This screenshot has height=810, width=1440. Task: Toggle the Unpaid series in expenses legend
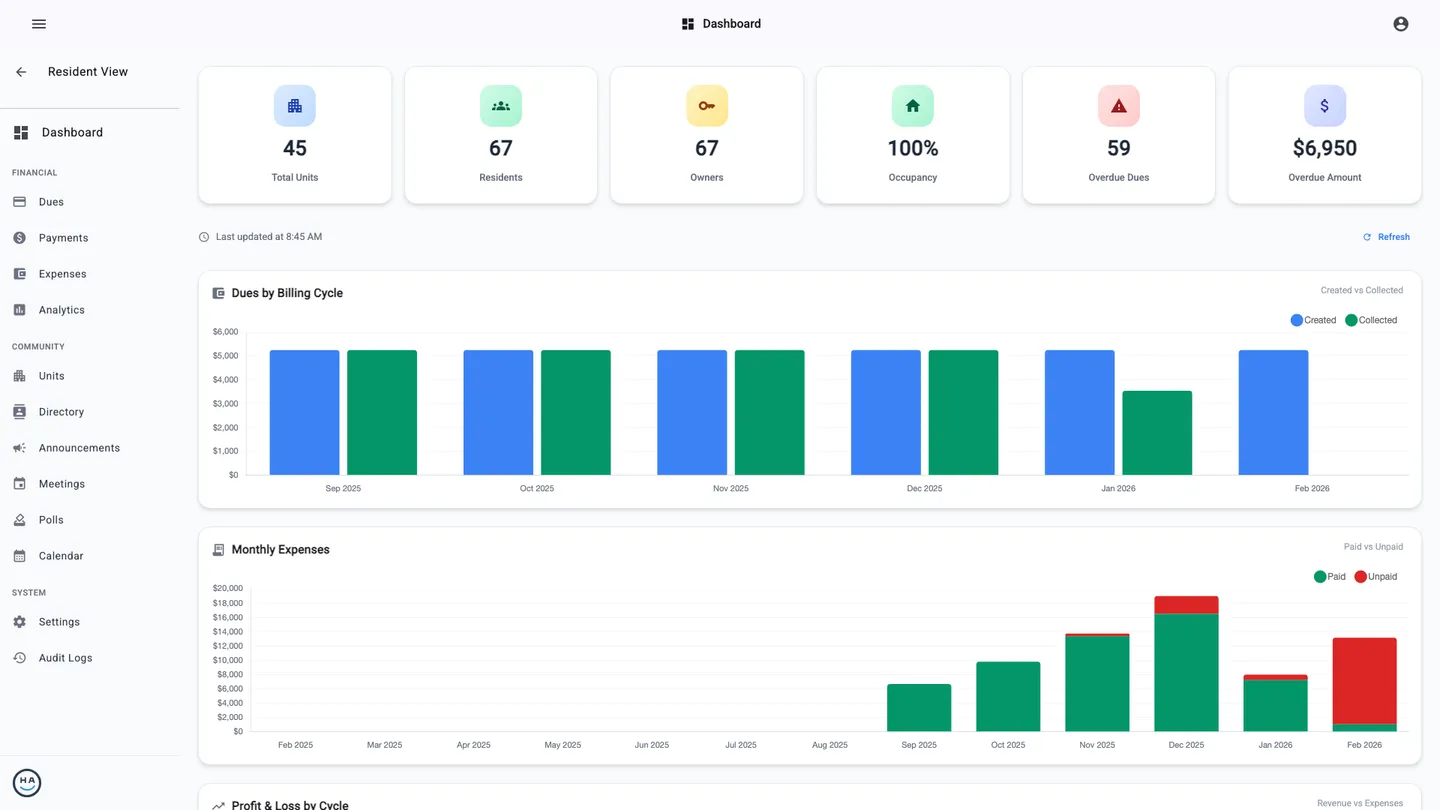coord(1376,577)
